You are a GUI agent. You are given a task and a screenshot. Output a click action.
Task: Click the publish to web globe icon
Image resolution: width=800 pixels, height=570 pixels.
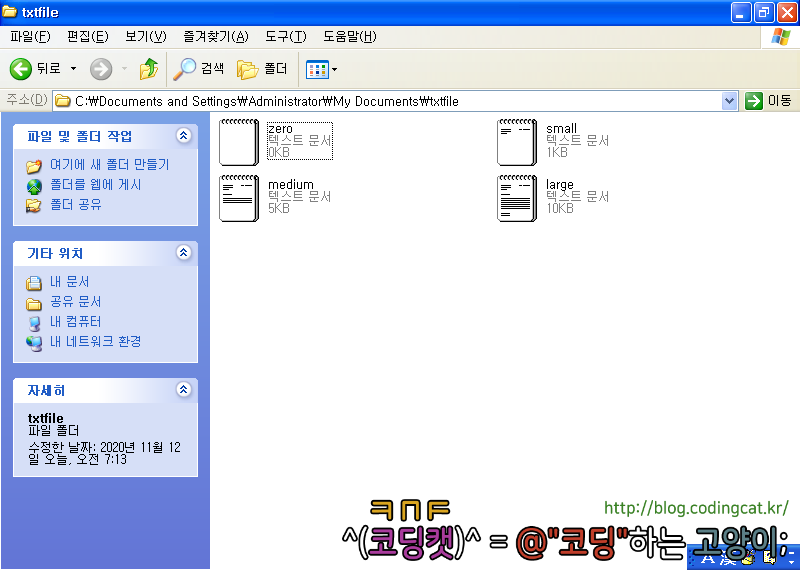tap(34, 187)
